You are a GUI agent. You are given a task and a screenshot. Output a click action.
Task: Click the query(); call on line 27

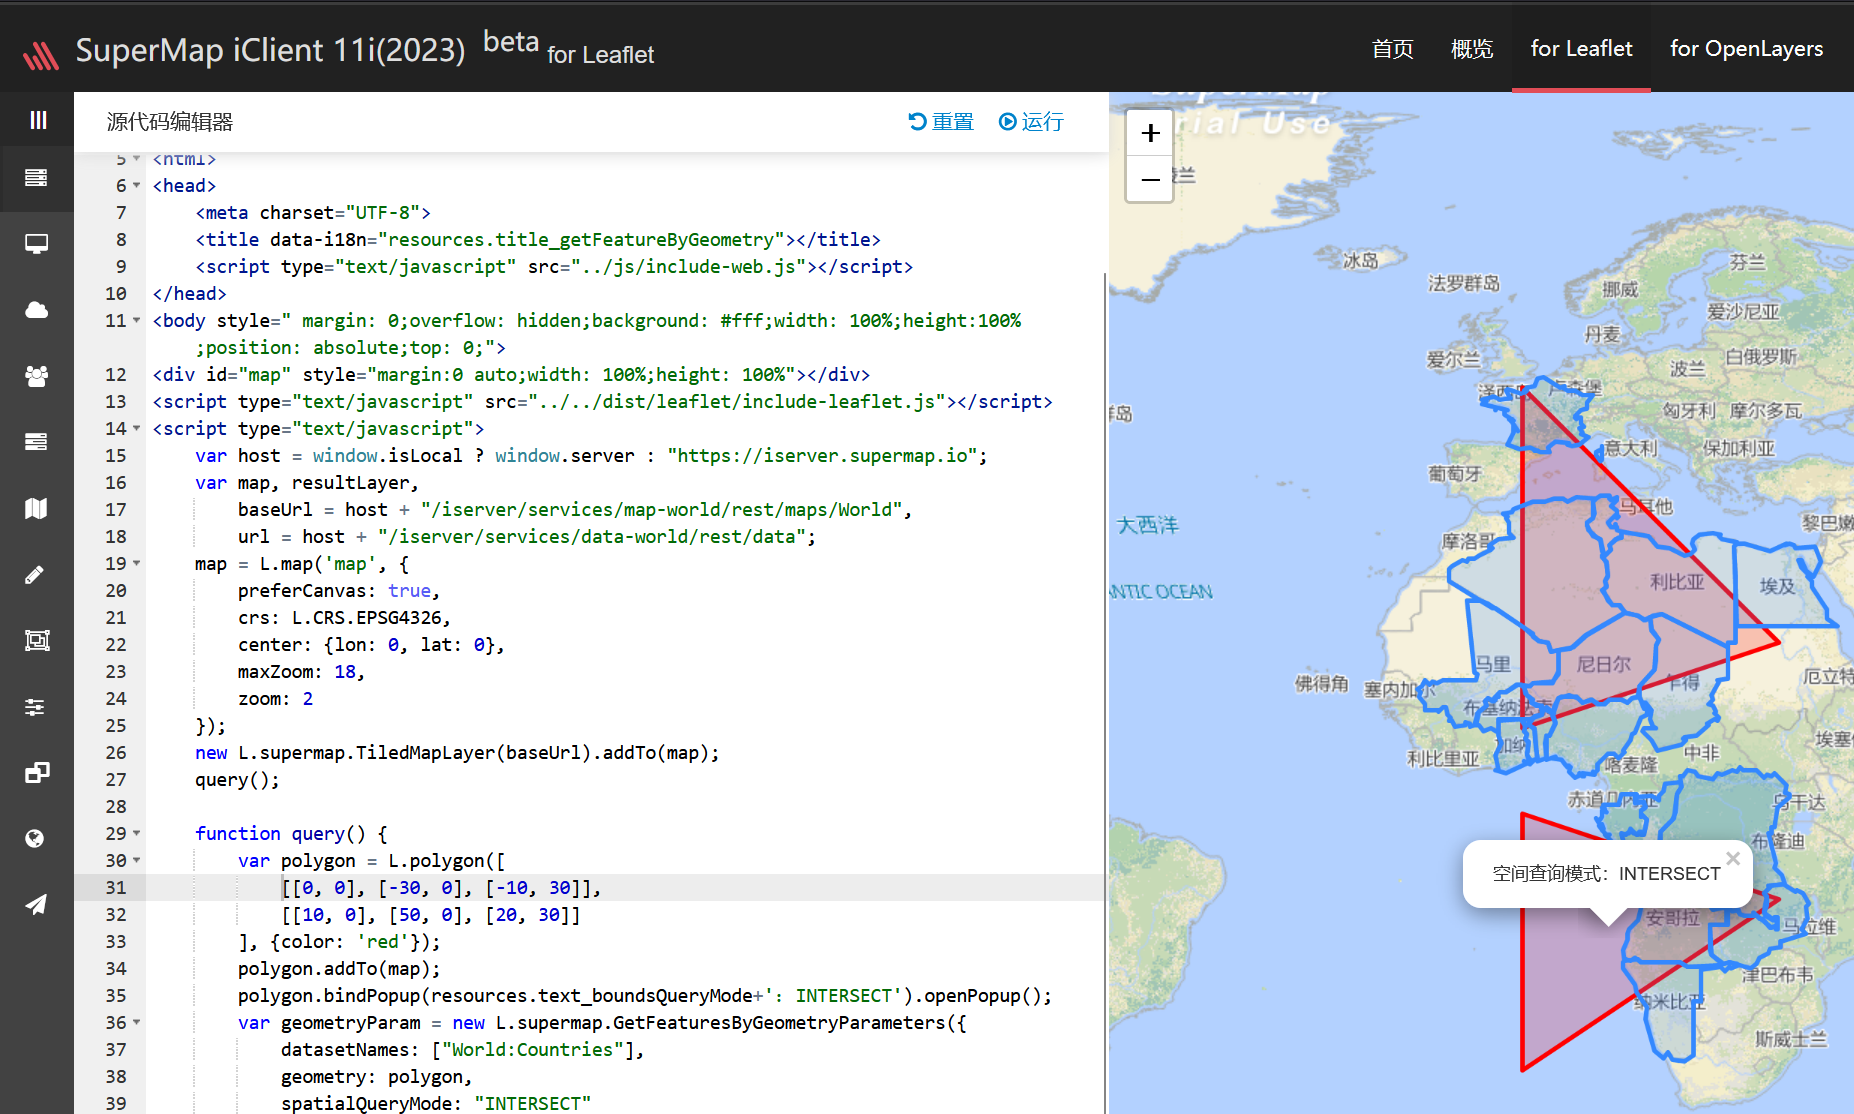[x=238, y=780]
